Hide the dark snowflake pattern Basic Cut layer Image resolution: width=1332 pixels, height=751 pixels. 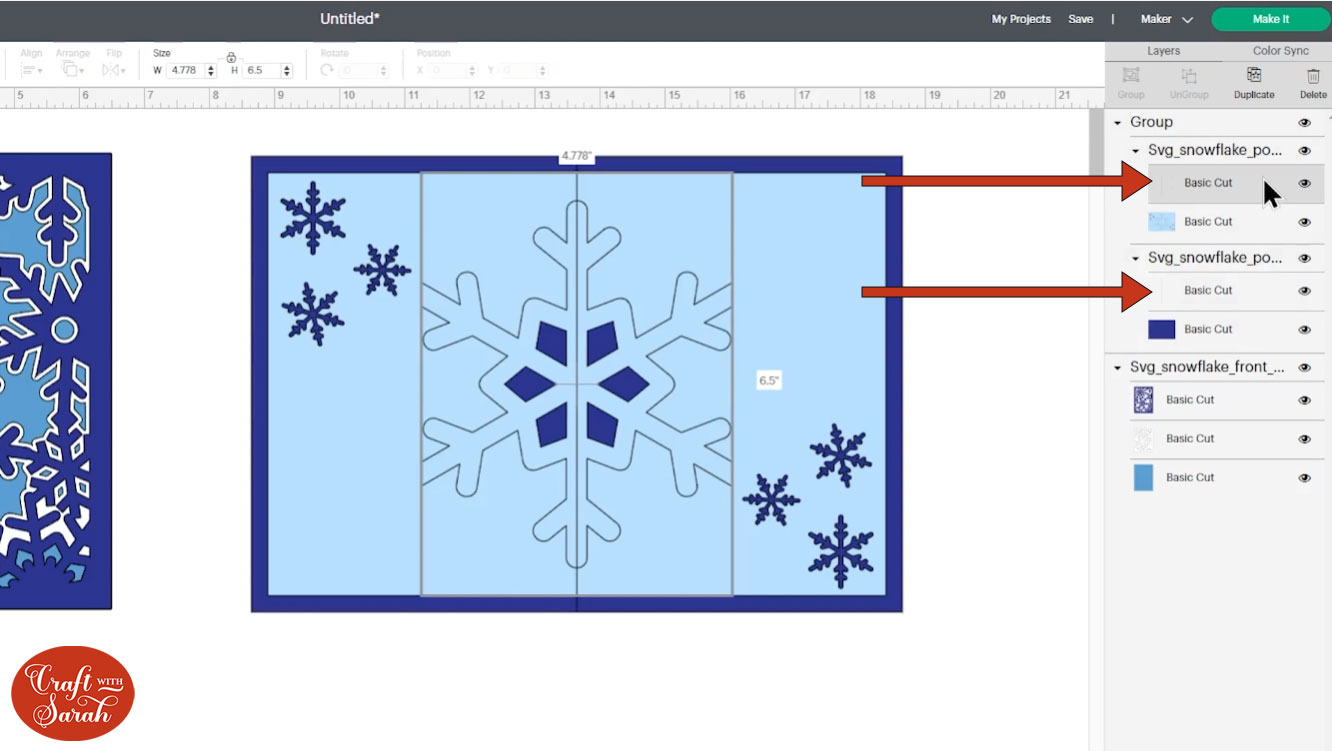pyautogui.click(x=1304, y=400)
